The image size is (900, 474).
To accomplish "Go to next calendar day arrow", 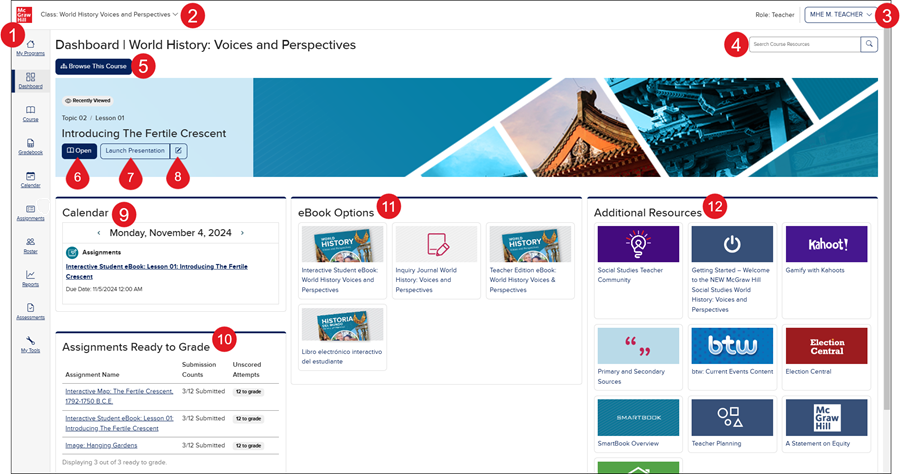I will click(x=242, y=233).
